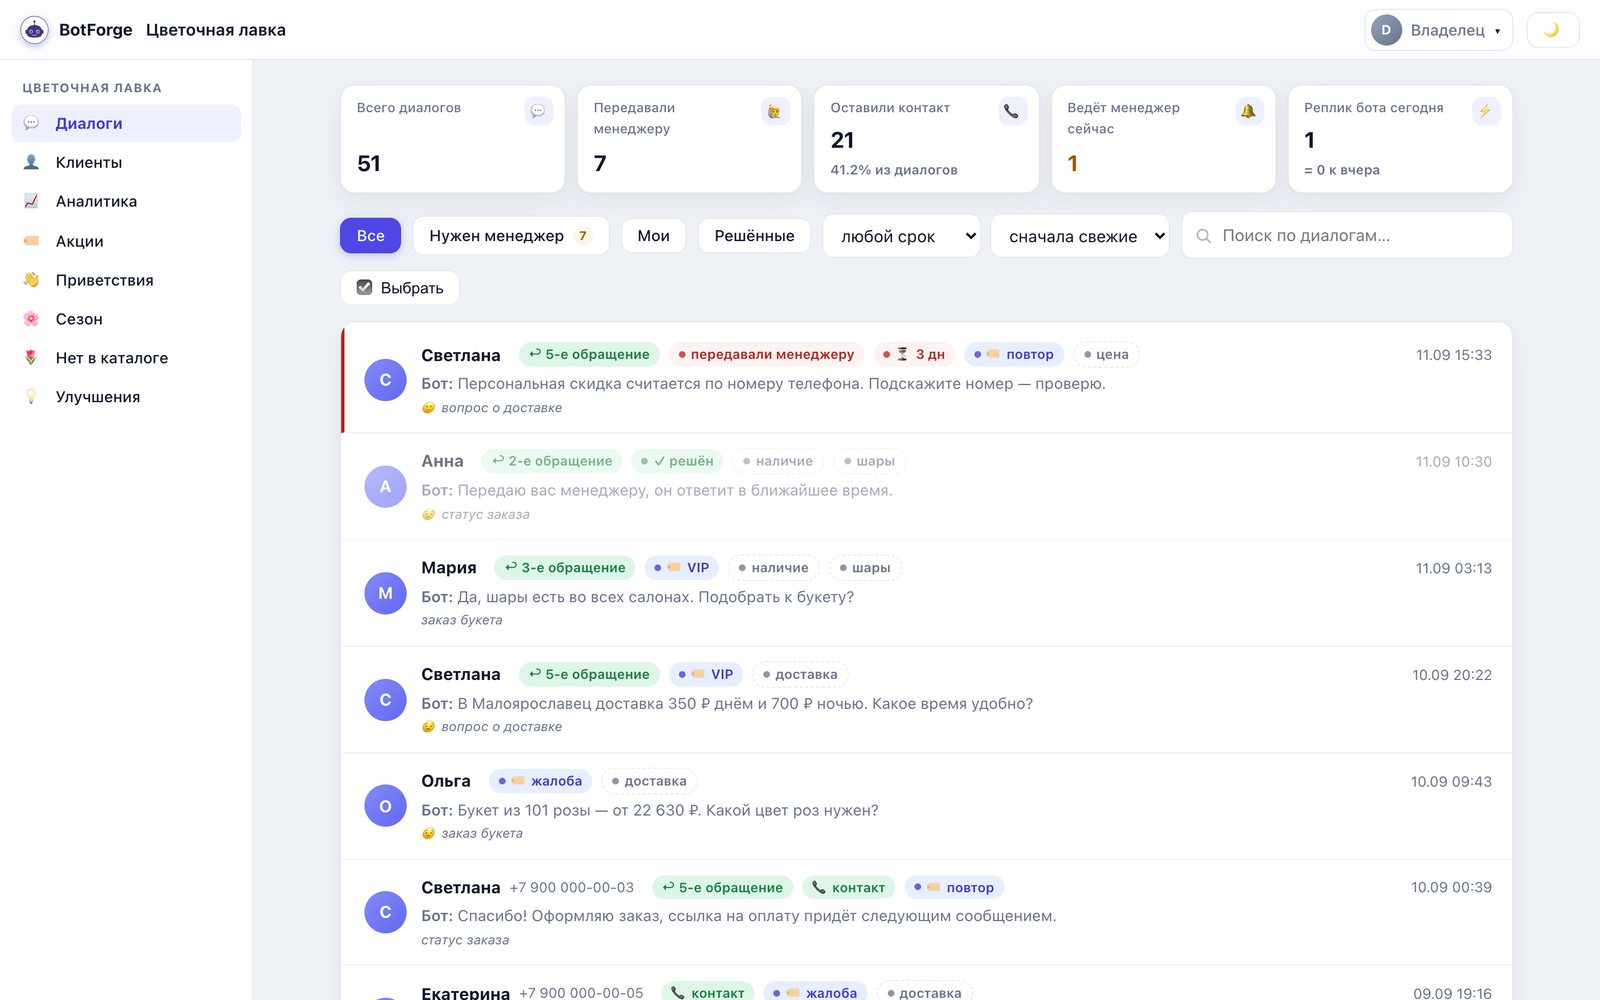Click the search magnifier icon

click(x=1204, y=236)
